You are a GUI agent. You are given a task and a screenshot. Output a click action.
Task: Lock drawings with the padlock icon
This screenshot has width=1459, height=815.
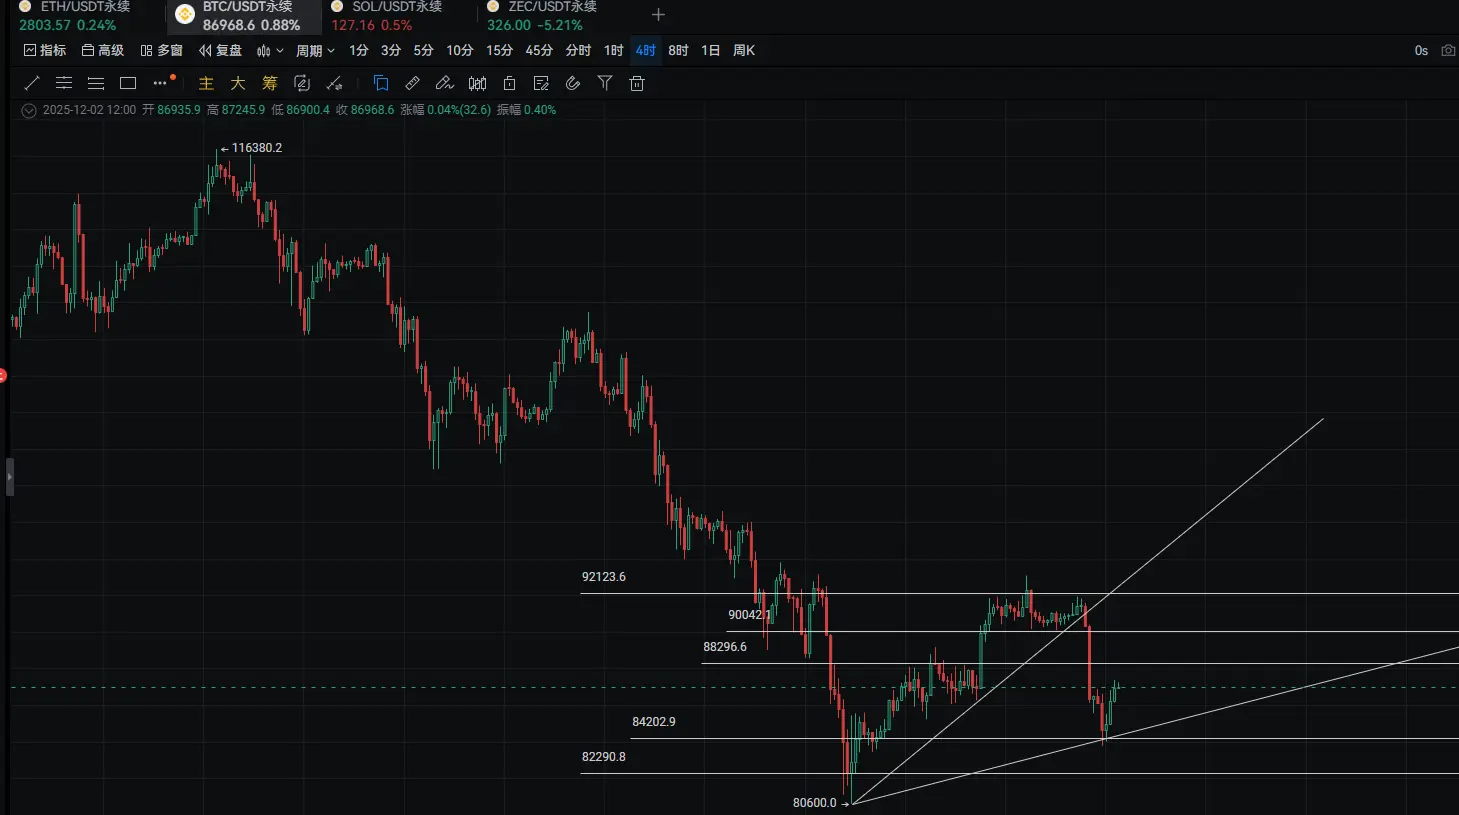[509, 83]
